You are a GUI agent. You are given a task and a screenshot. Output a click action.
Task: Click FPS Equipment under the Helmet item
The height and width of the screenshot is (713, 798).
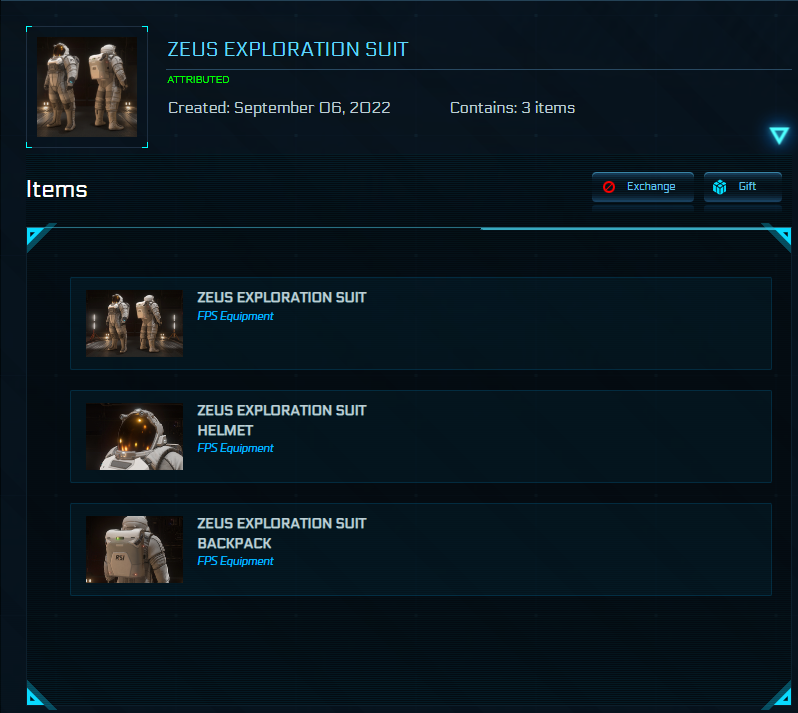[x=235, y=448]
